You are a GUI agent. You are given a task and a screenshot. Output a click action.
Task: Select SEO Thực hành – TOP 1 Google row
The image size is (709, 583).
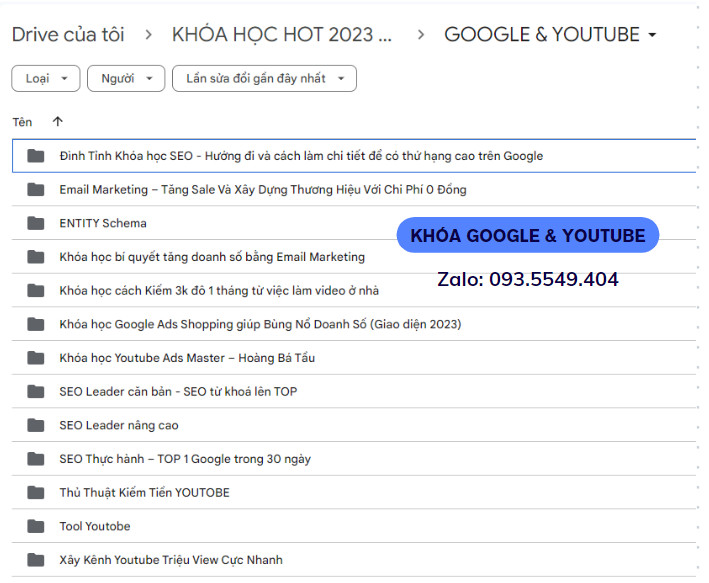[x=185, y=459]
